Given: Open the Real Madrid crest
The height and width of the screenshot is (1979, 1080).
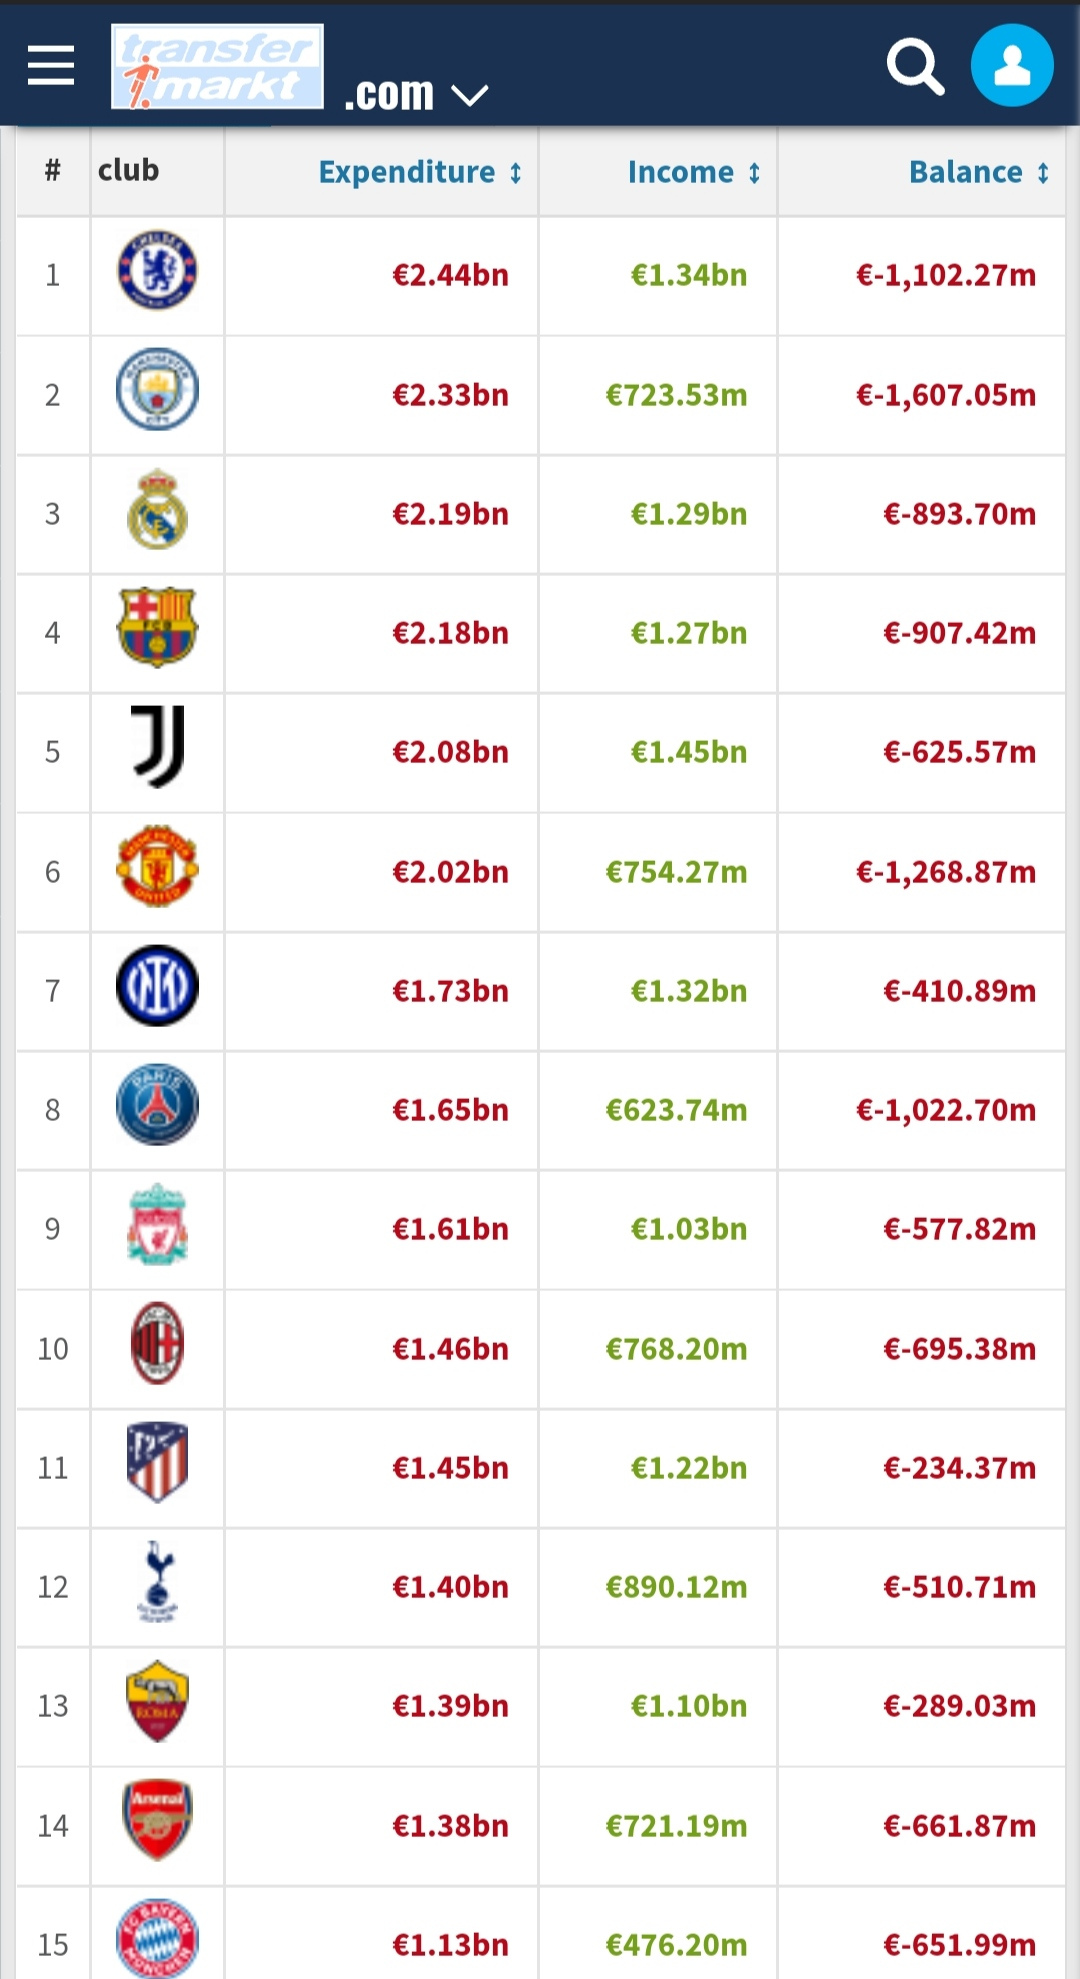Looking at the screenshot, I should 157,509.
